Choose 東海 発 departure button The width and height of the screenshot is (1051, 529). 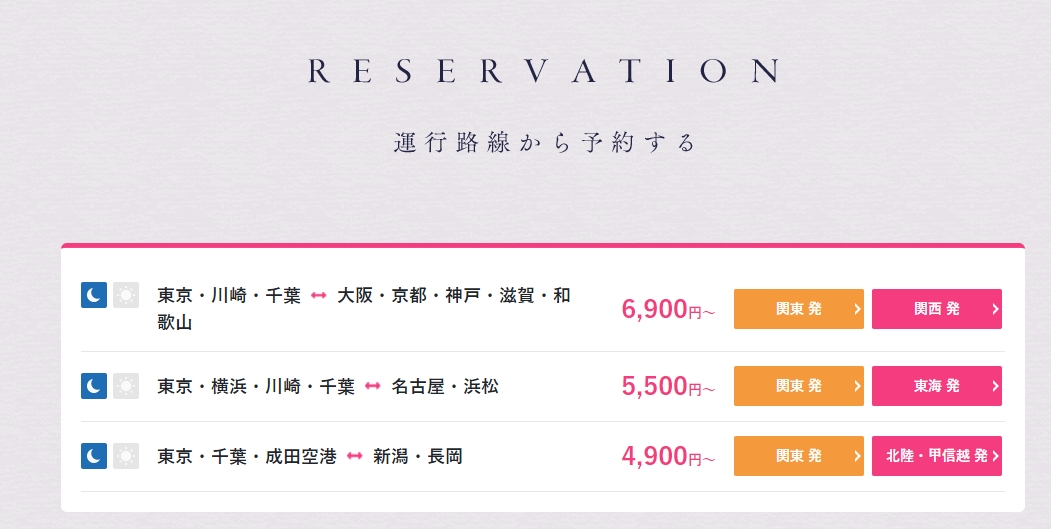click(936, 386)
